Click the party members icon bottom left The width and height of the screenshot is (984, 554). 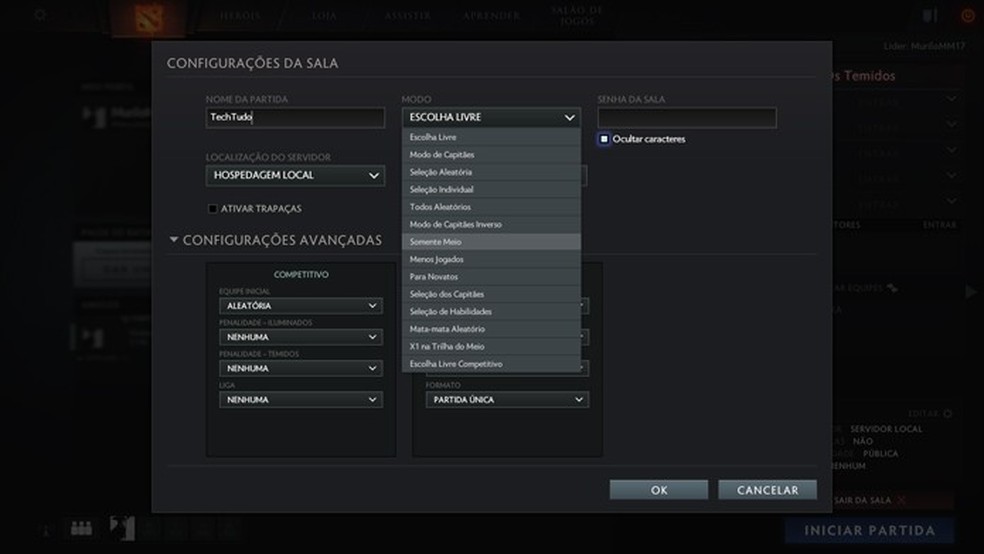coord(82,529)
